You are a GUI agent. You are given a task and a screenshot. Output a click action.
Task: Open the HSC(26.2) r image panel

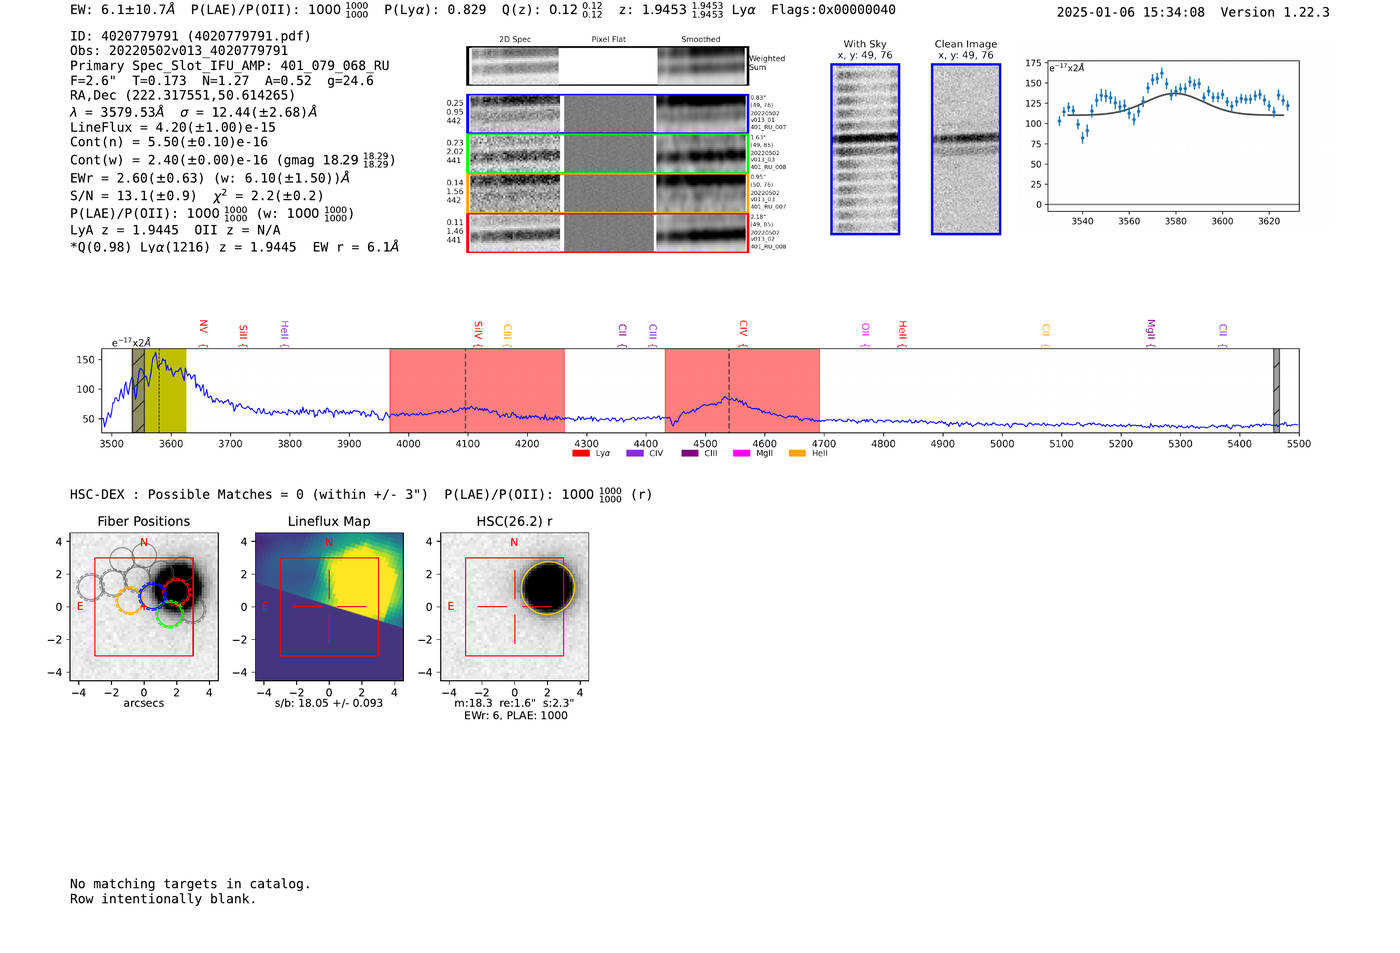point(514,607)
